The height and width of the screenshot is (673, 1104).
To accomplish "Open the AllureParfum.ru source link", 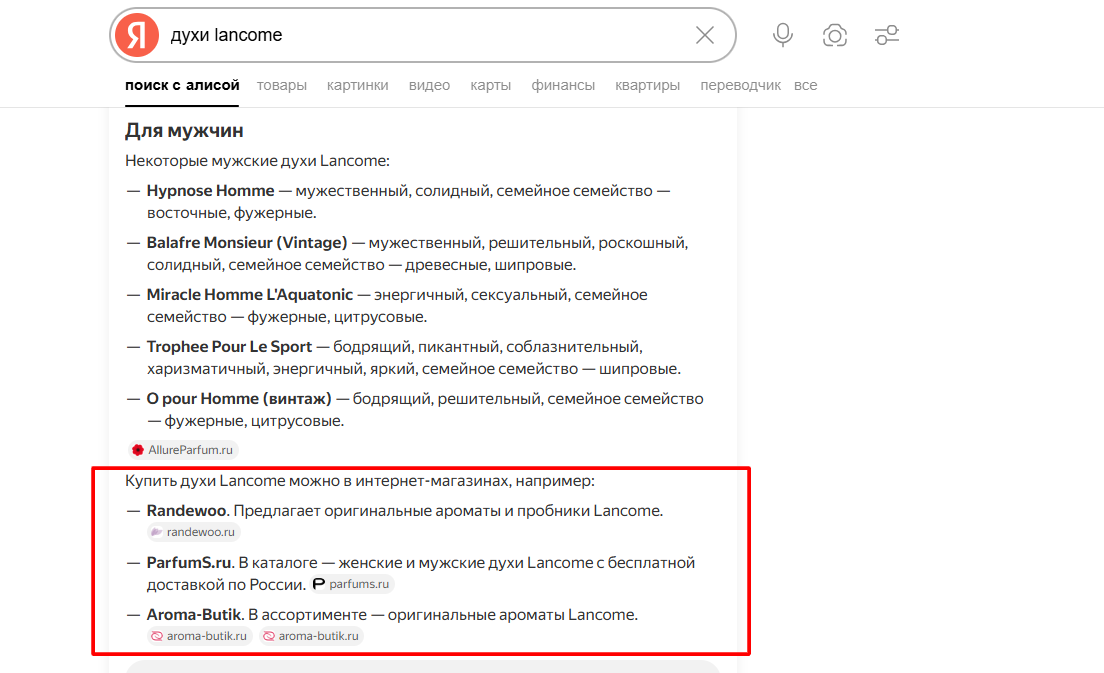I will coord(190,450).
